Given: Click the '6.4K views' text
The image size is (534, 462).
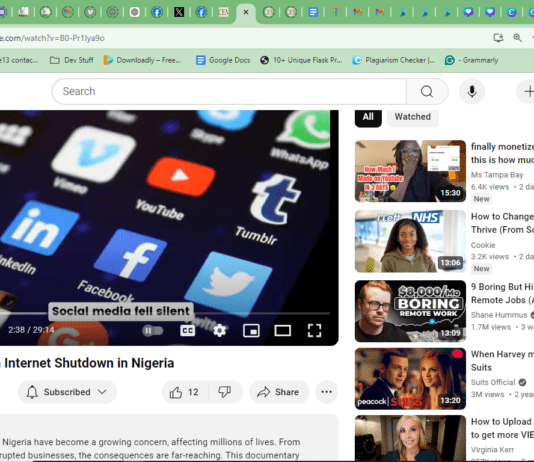Looking at the screenshot, I should [490, 187].
